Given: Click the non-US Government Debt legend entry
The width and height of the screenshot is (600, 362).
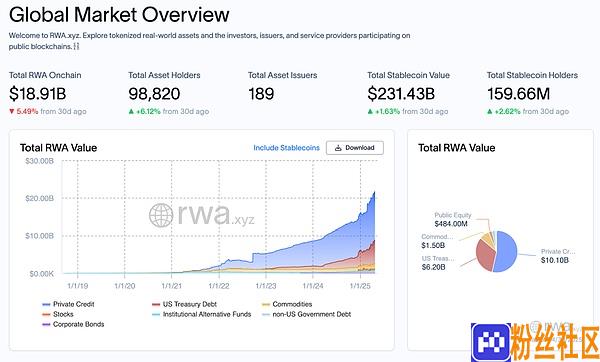Looking at the screenshot, I should (306, 314).
